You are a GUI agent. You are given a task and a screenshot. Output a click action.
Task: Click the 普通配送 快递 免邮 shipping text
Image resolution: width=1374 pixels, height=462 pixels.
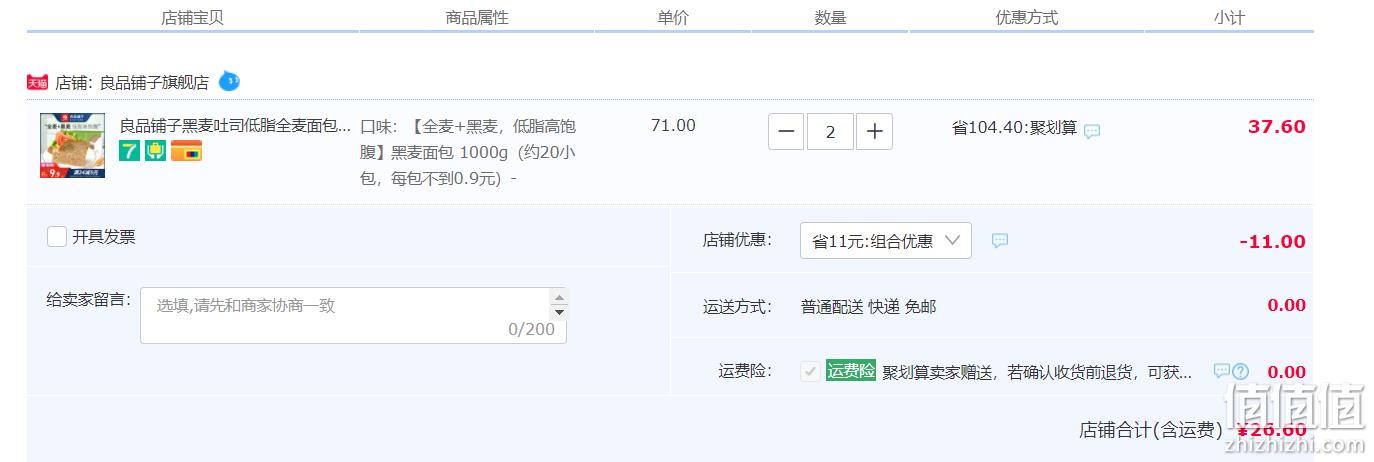(868, 307)
